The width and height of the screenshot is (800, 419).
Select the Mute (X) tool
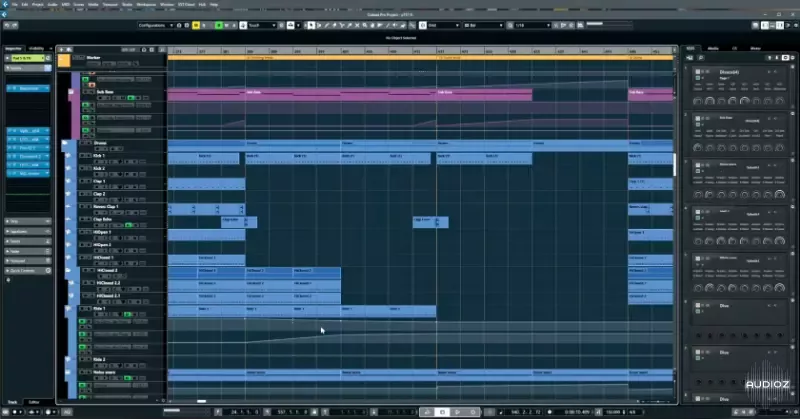(x=357, y=25)
